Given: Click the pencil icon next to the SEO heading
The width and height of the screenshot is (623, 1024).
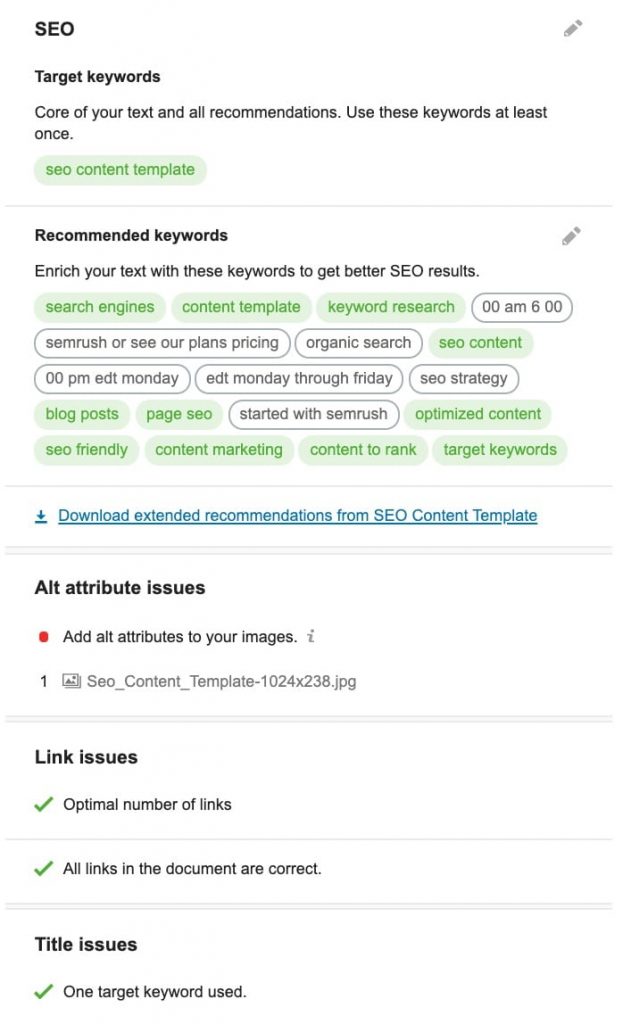Looking at the screenshot, I should coord(573,29).
